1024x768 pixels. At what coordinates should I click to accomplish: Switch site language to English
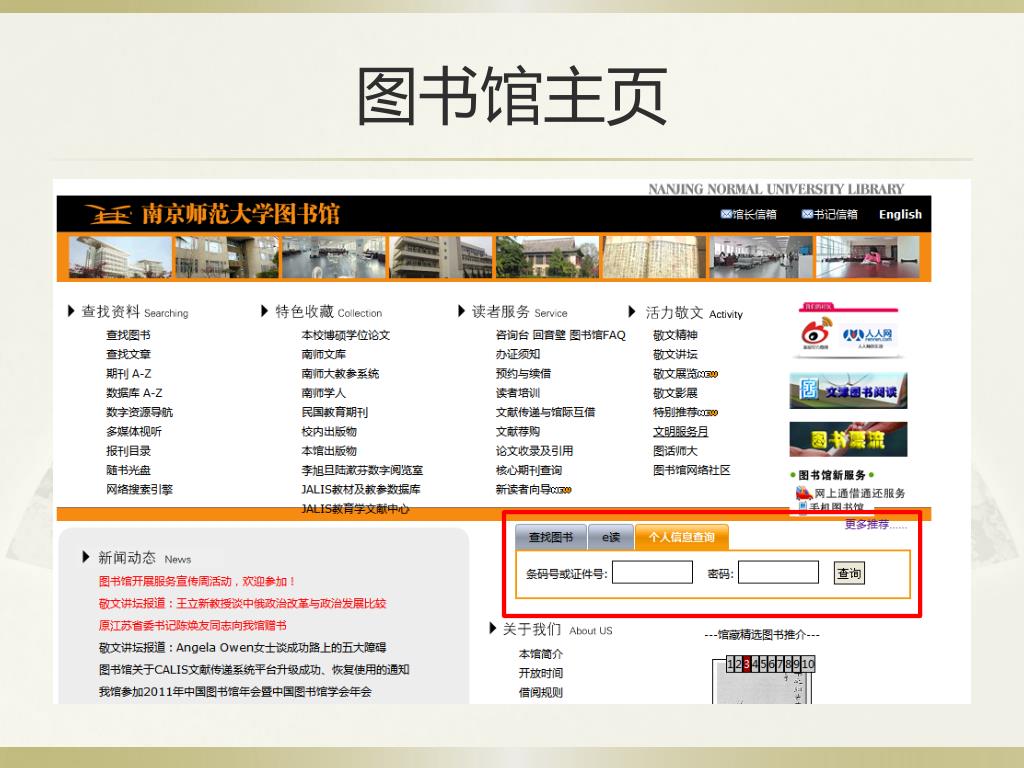tap(900, 214)
